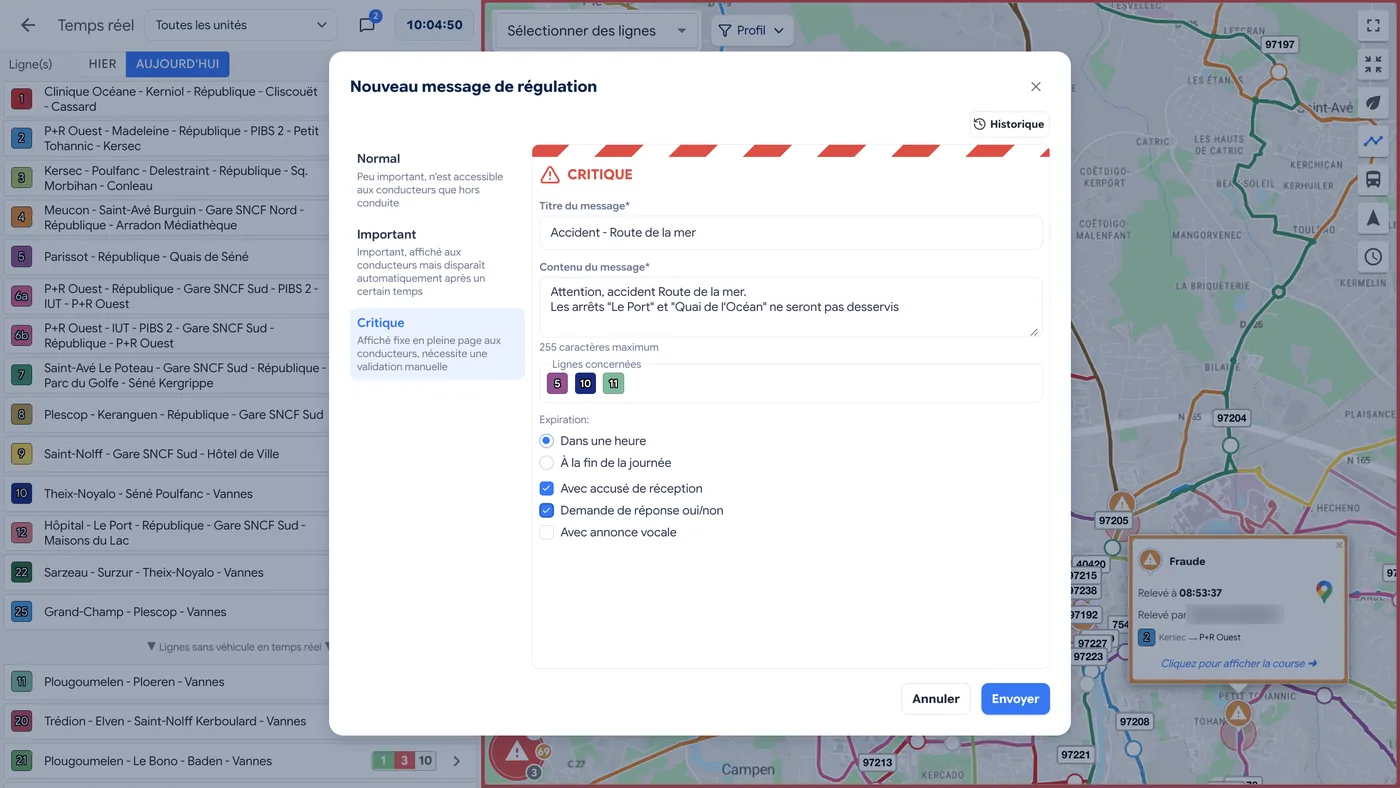This screenshot has width=1400, height=788.
Task: Enable 'Avec annonce vocale' checkbox
Action: click(x=546, y=533)
